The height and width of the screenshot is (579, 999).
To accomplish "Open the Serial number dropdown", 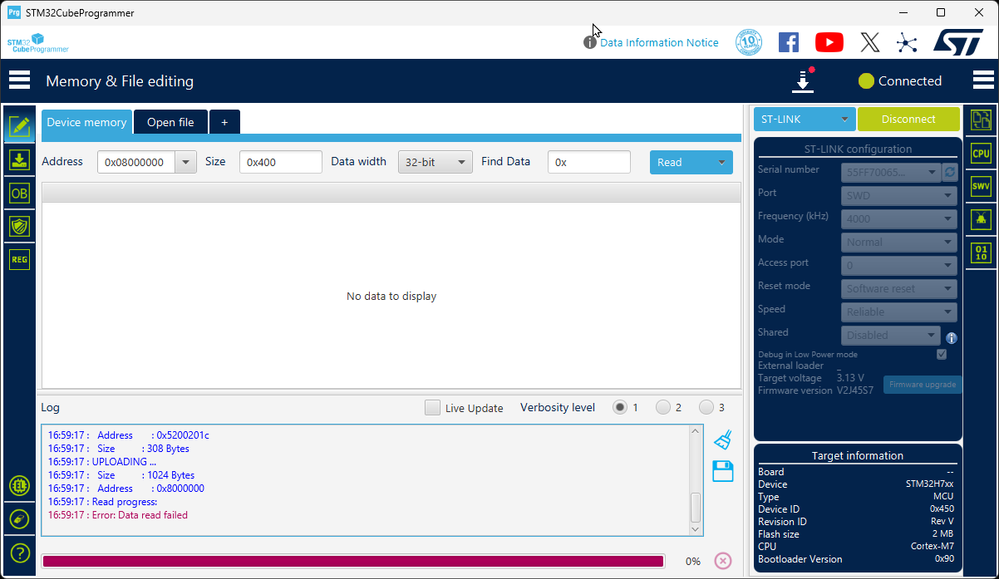I will click(x=890, y=172).
